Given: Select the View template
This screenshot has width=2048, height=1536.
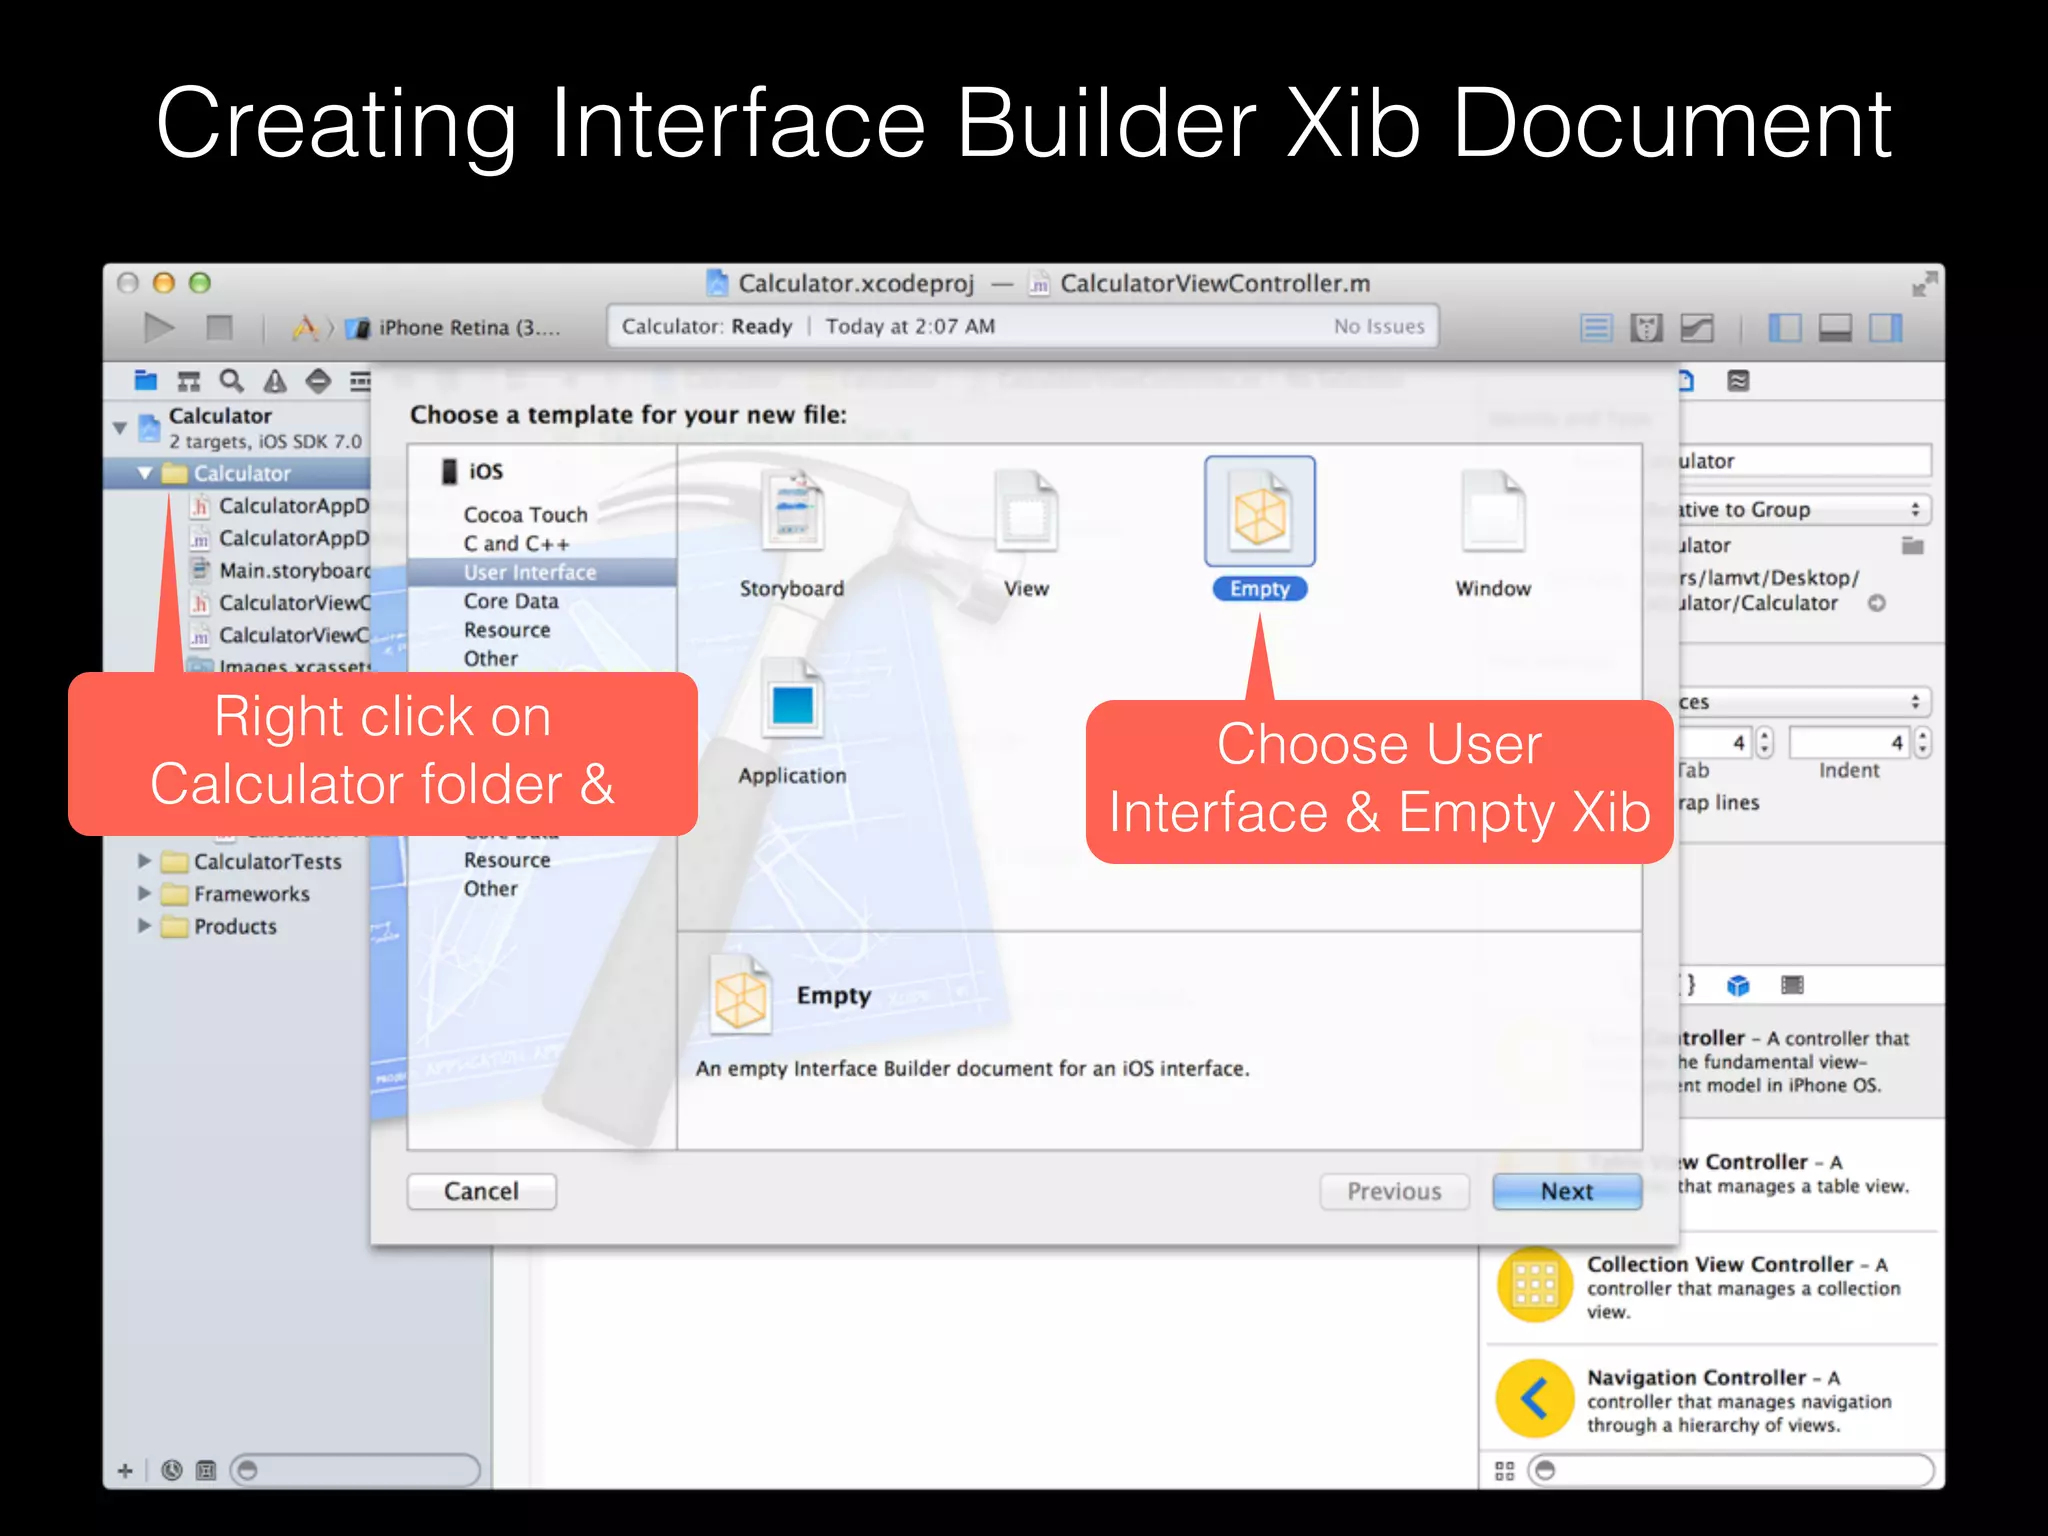Looking at the screenshot, I should (1026, 534).
